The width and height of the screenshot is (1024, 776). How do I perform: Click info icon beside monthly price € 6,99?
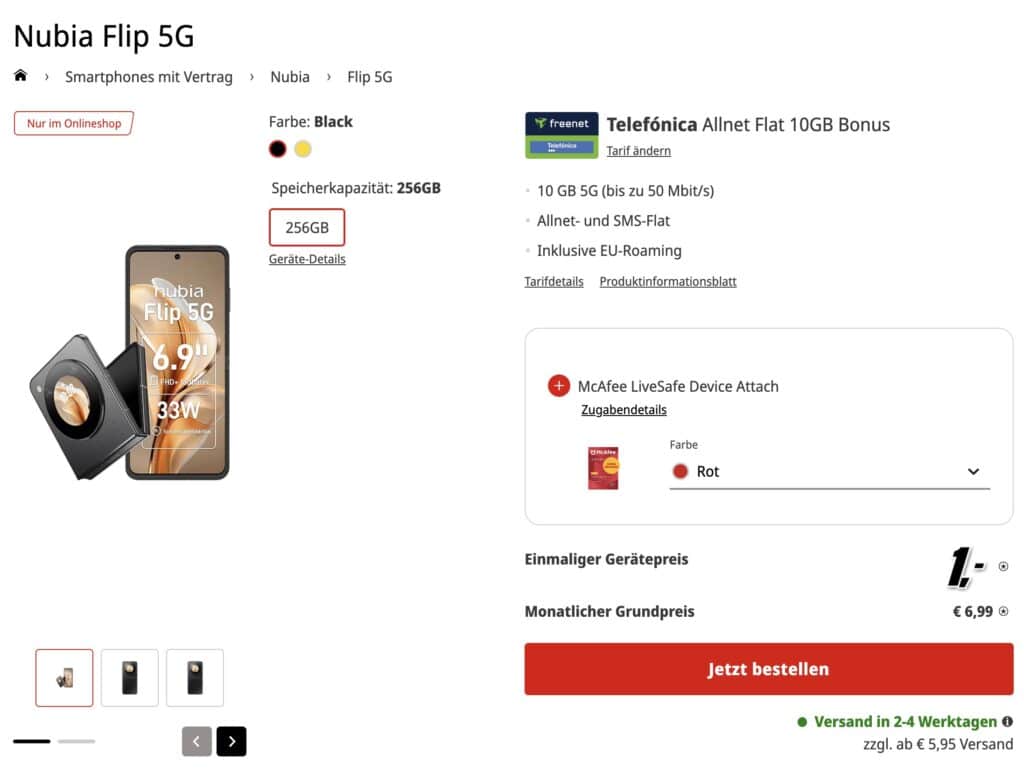[x=1004, y=611]
